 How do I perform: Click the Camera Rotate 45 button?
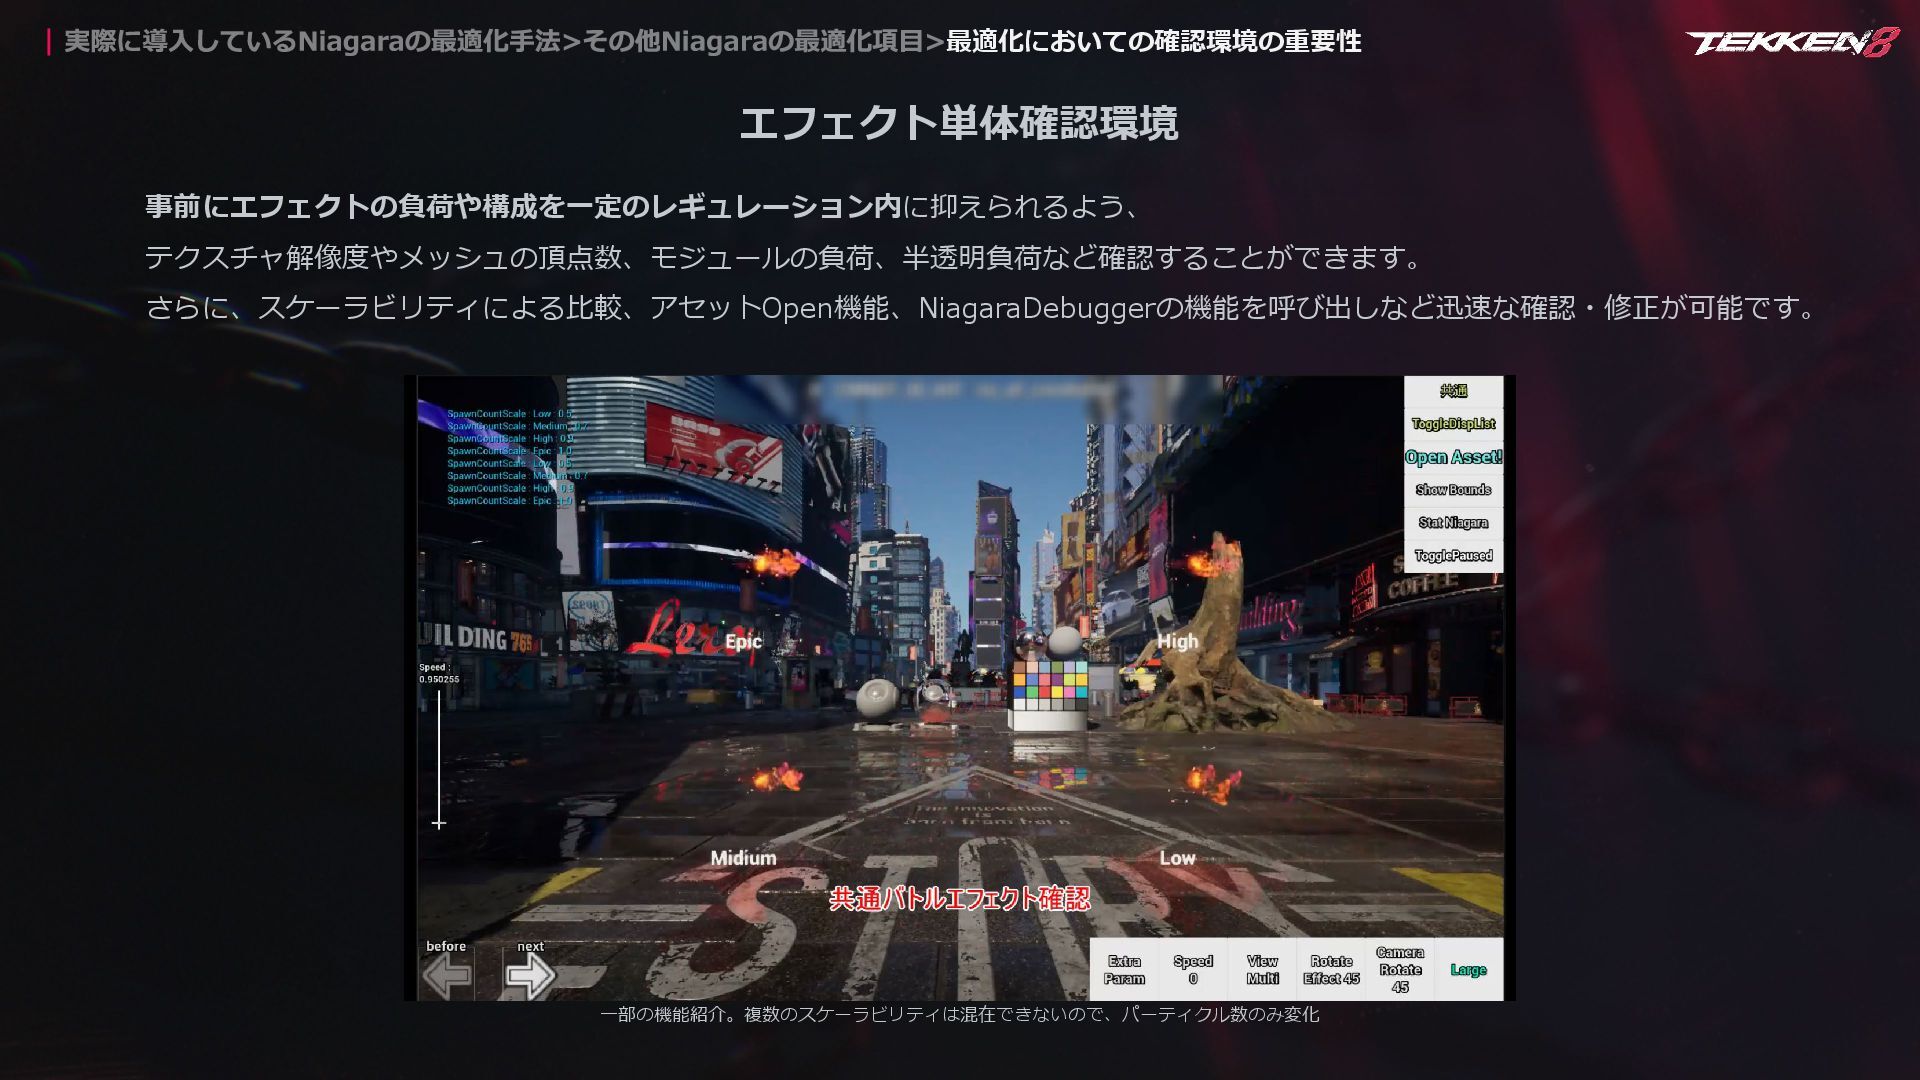click(1400, 970)
